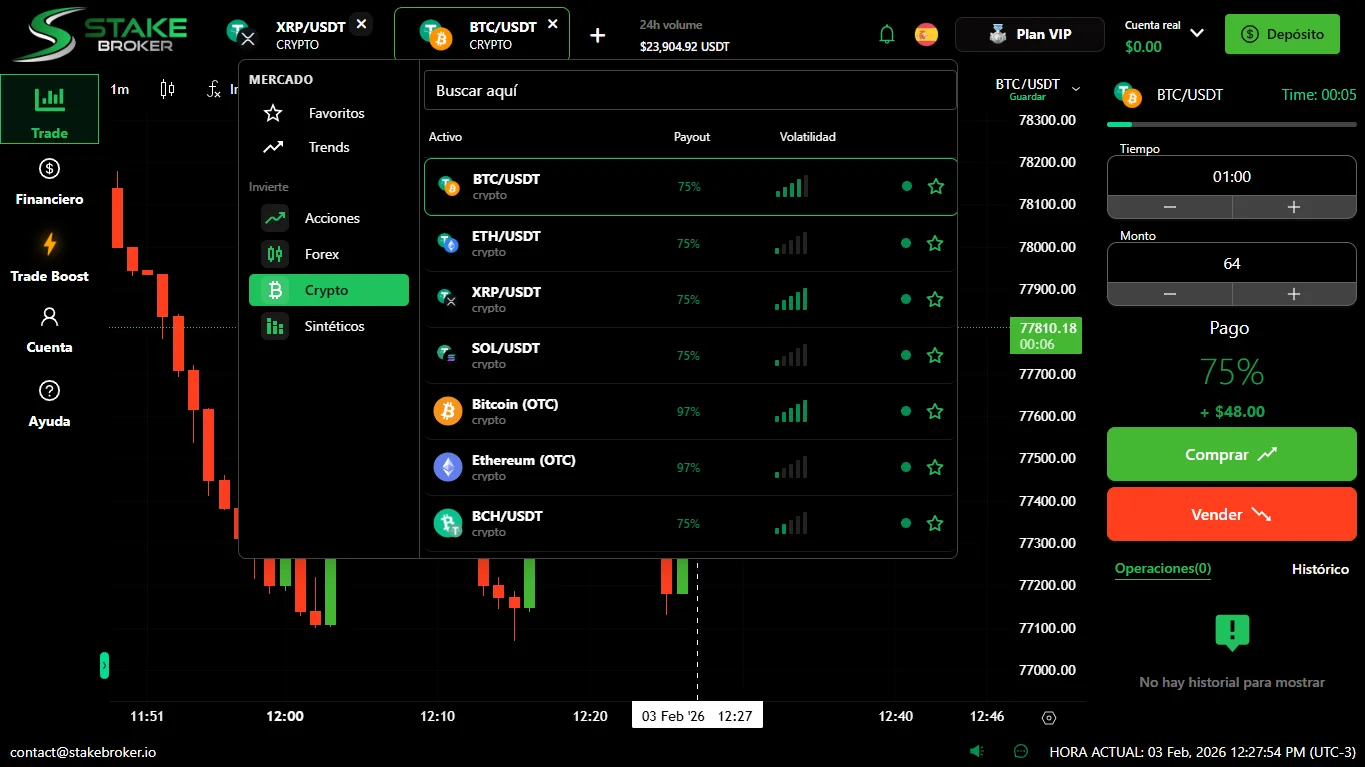Choose SOL/USDT asset row
The height and width of the screenshot is (767, 1365).
690,355
